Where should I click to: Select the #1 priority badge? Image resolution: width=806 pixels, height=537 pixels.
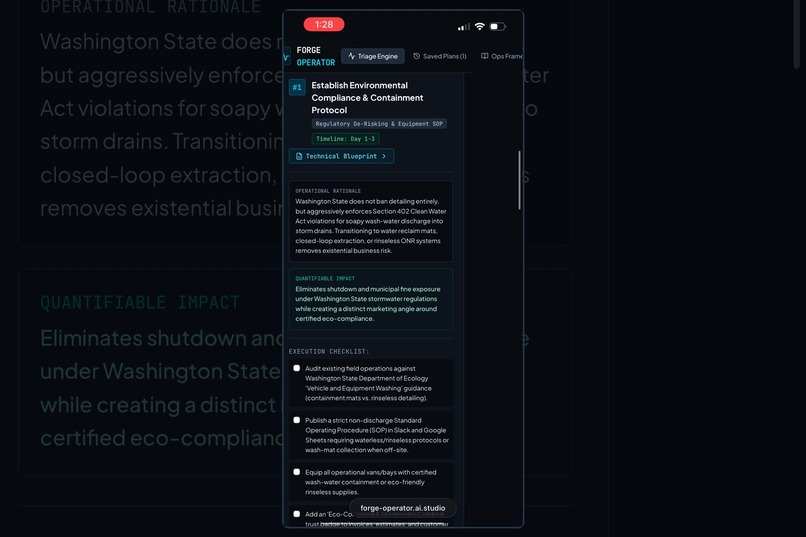tap(297, 87)
